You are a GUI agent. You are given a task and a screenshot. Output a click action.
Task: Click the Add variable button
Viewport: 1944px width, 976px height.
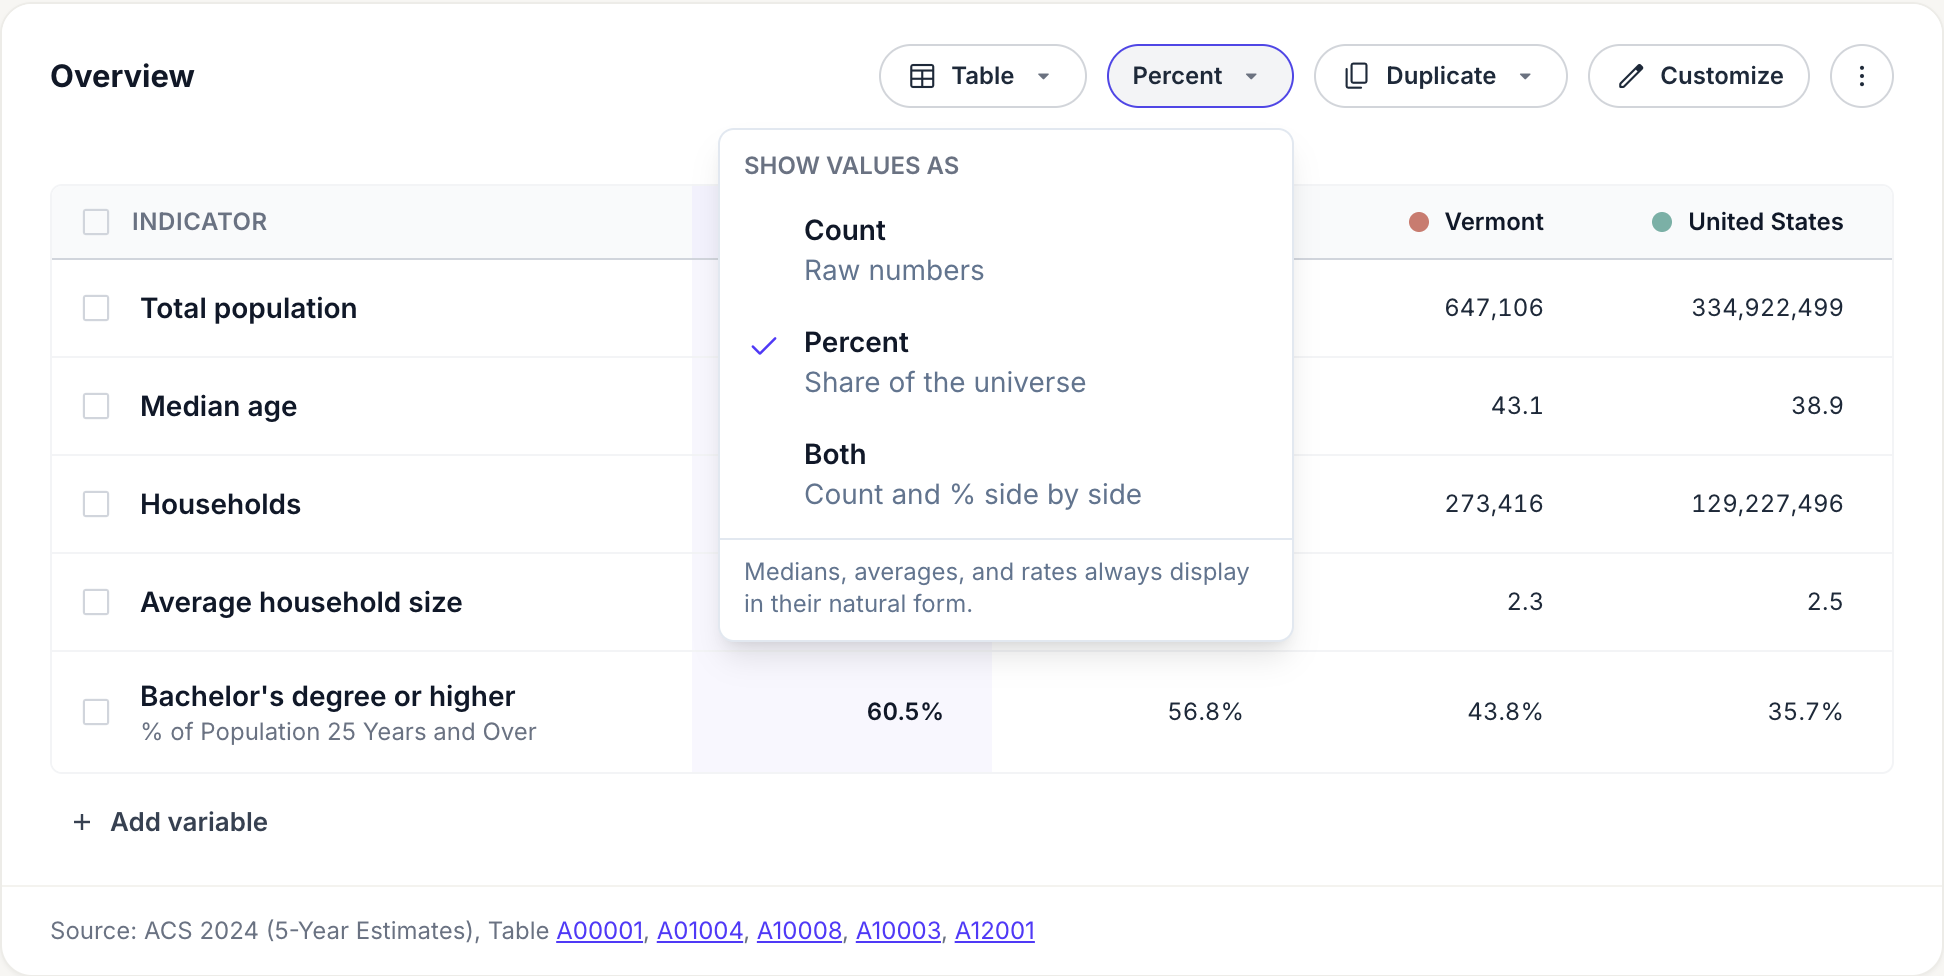point(170,822)
